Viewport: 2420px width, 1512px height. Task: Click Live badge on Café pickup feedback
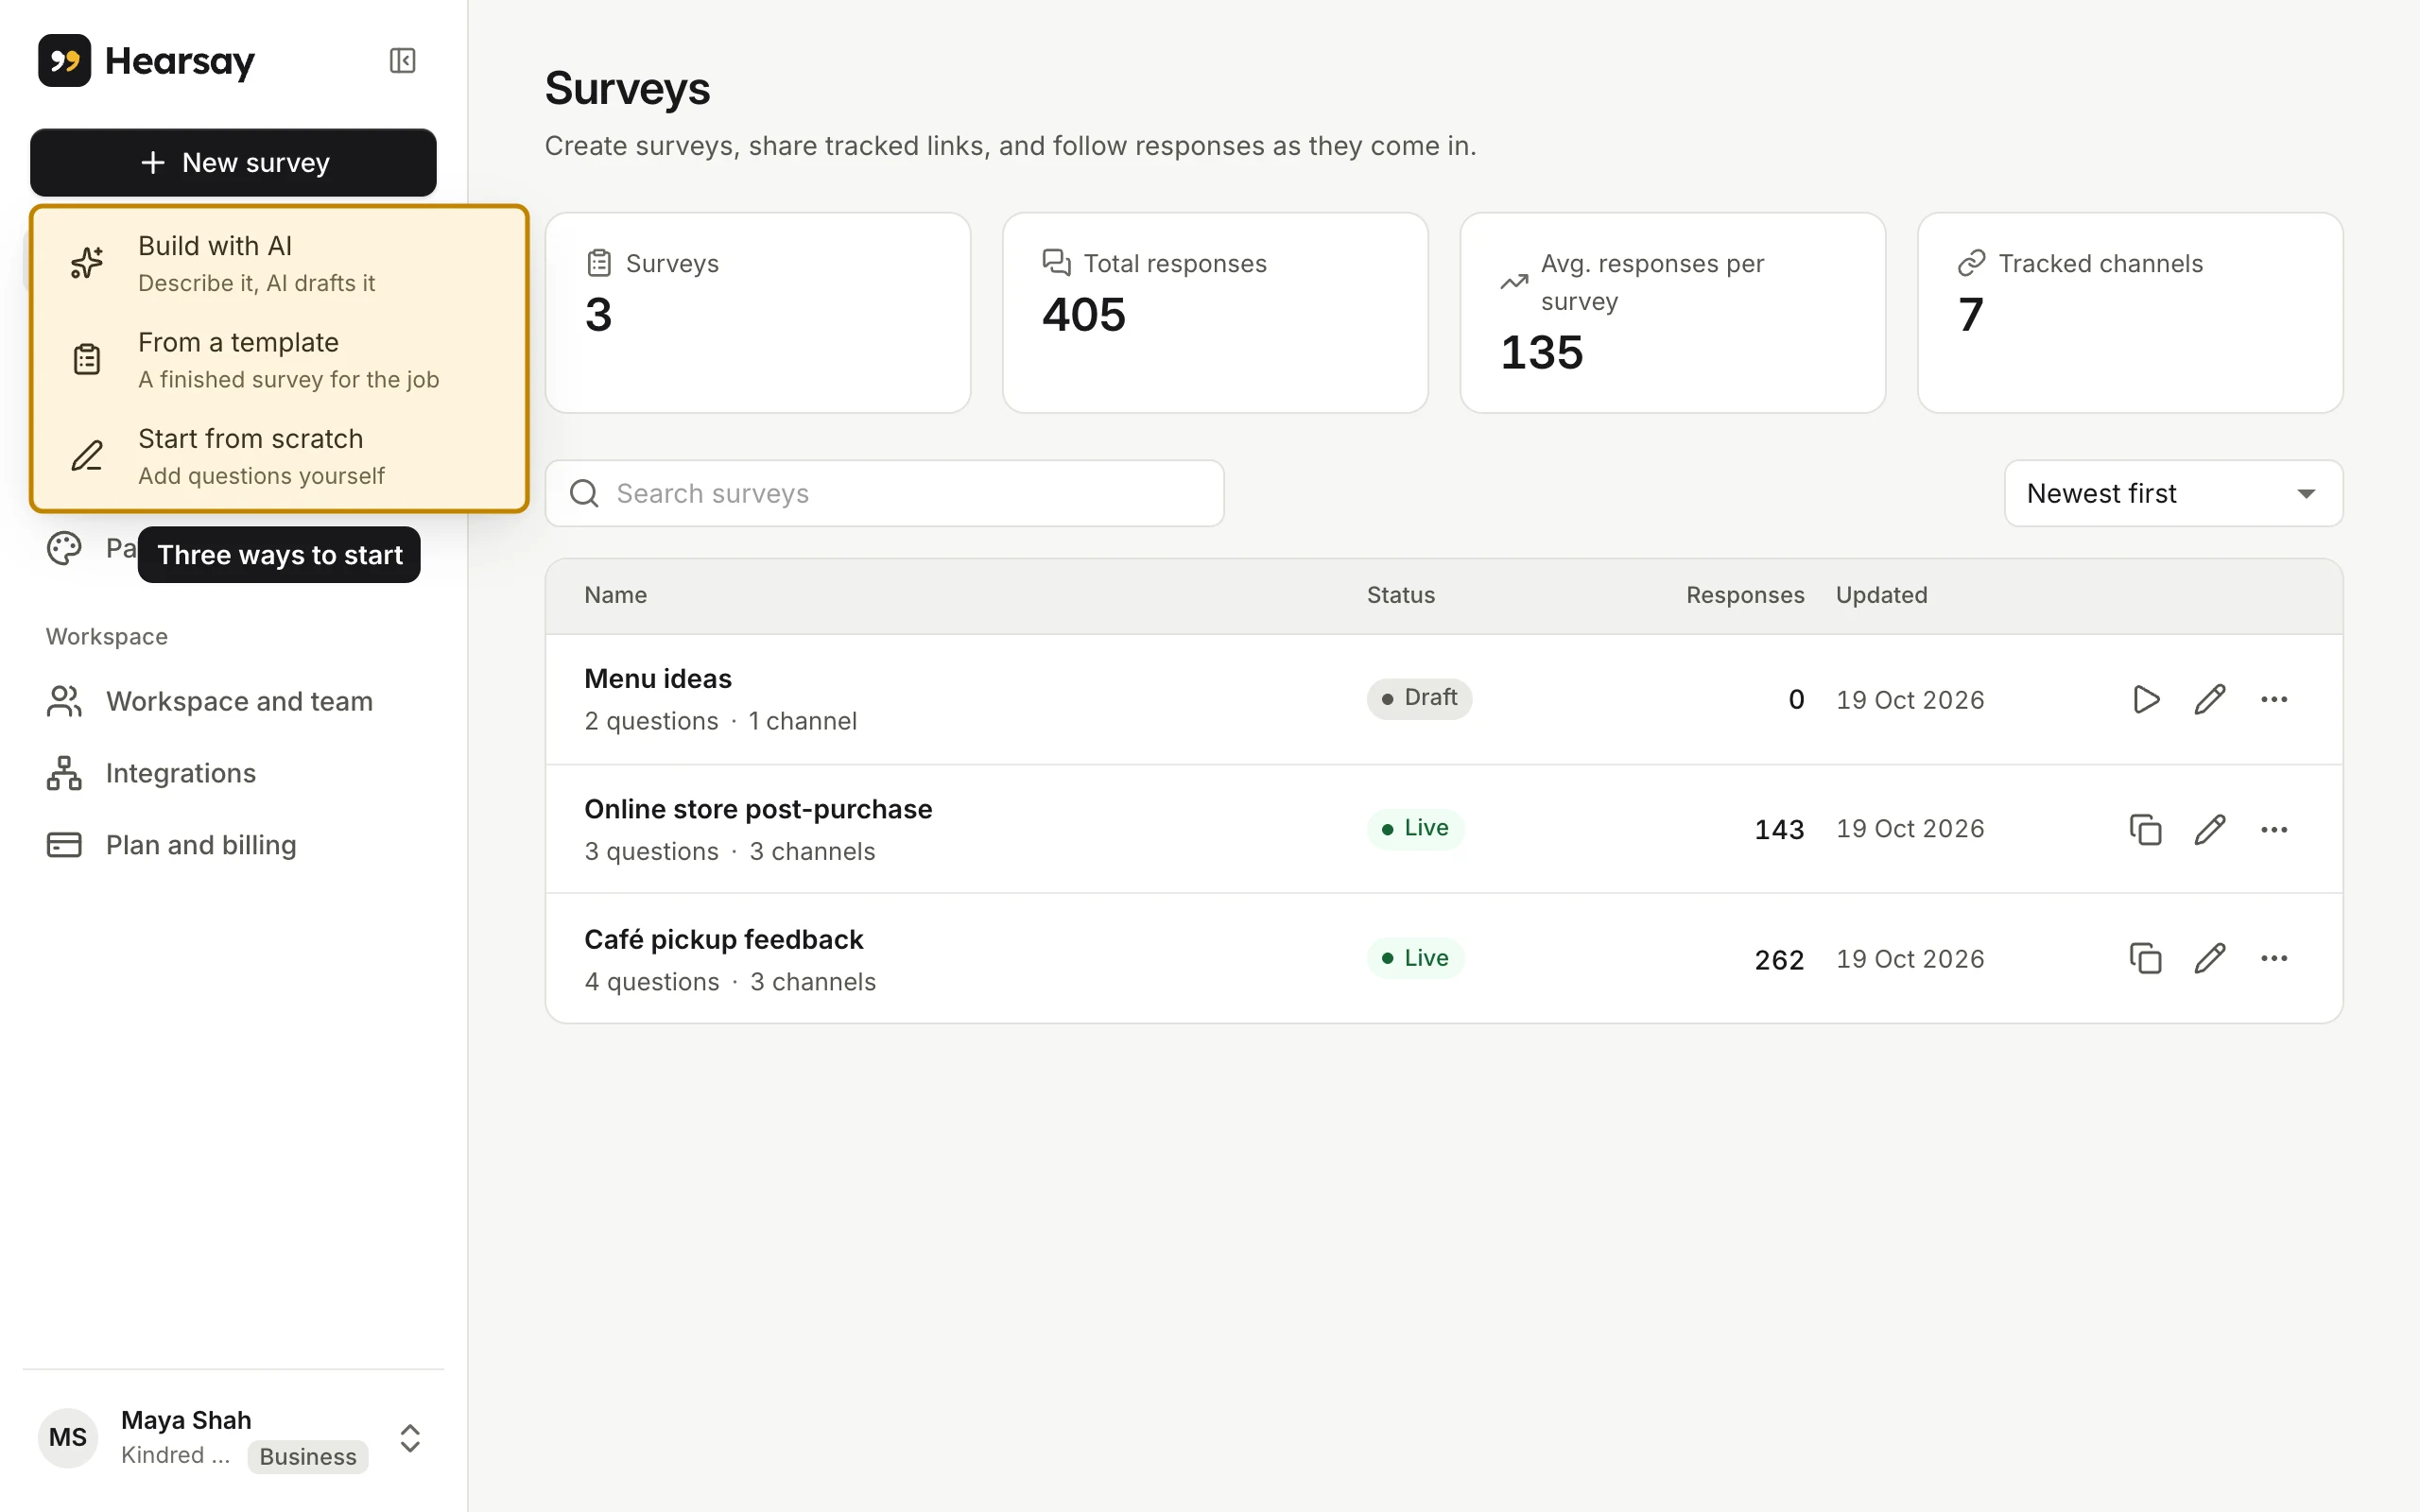(x=1415, y=958)
